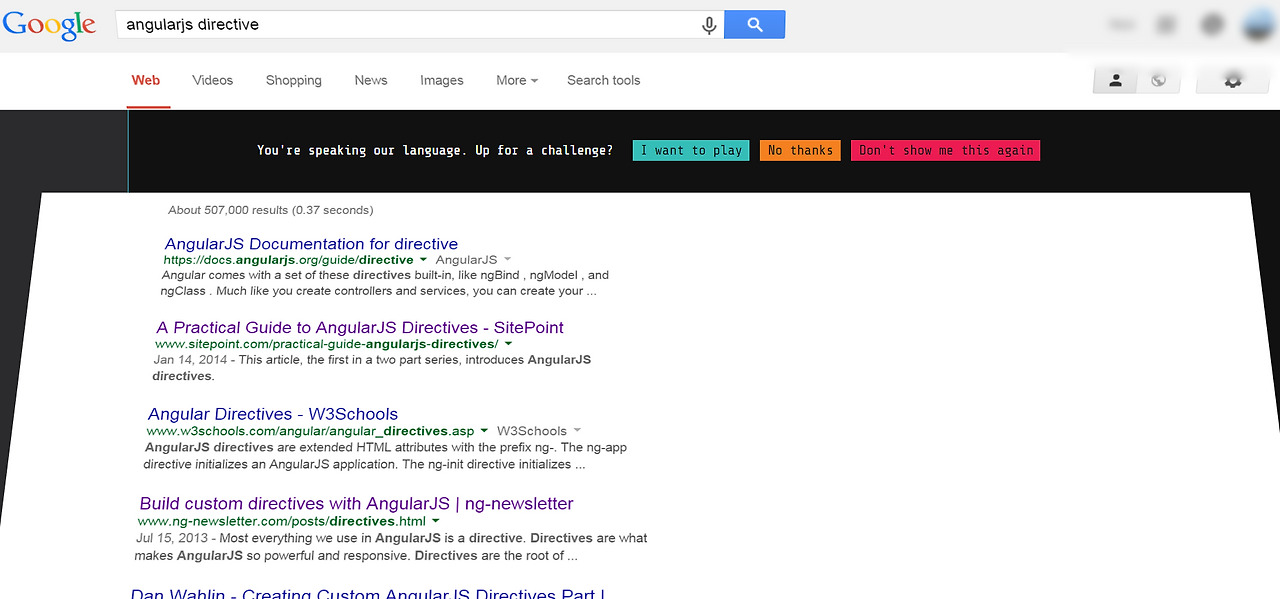Click the w3schools.com angular_directives.asp URL
Viewport: 1280px width, 599px height.
311,431
